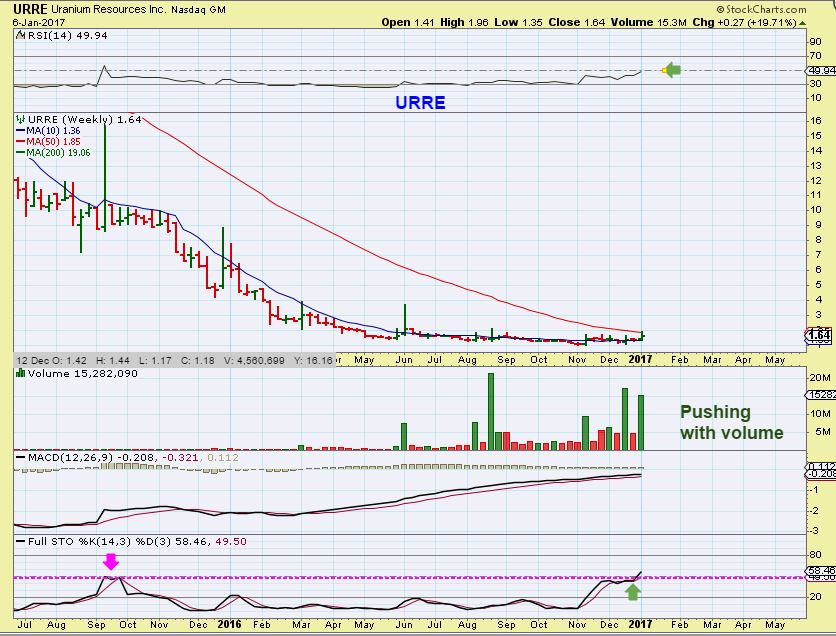
Task: Click the candlestick icon beside URRE (Weekly)
Action: click(21, 119)
